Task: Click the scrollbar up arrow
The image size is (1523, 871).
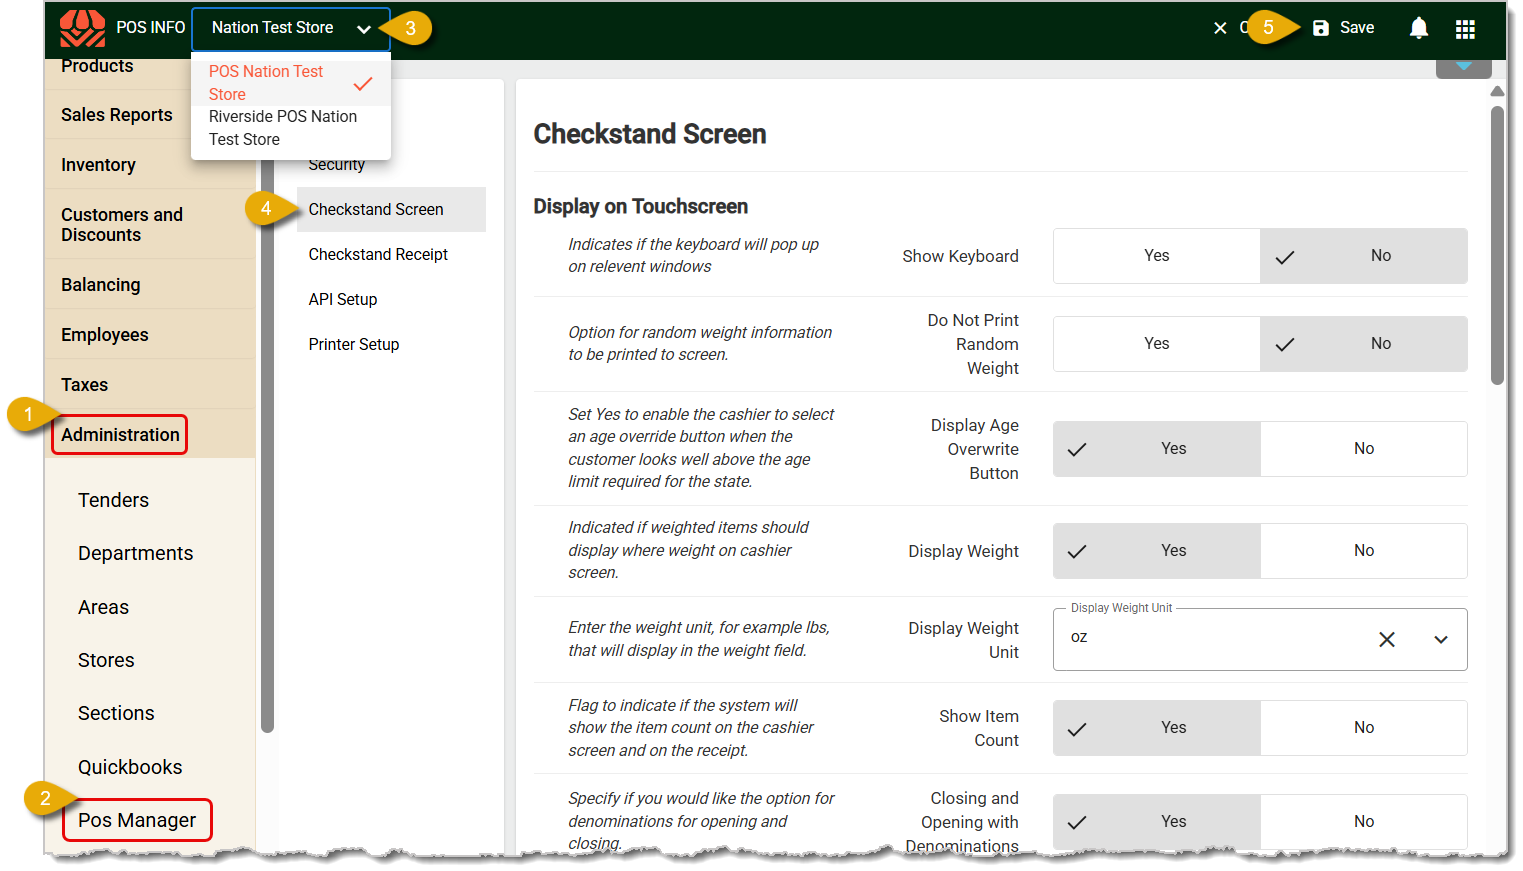Action: tap(1497, 91)
